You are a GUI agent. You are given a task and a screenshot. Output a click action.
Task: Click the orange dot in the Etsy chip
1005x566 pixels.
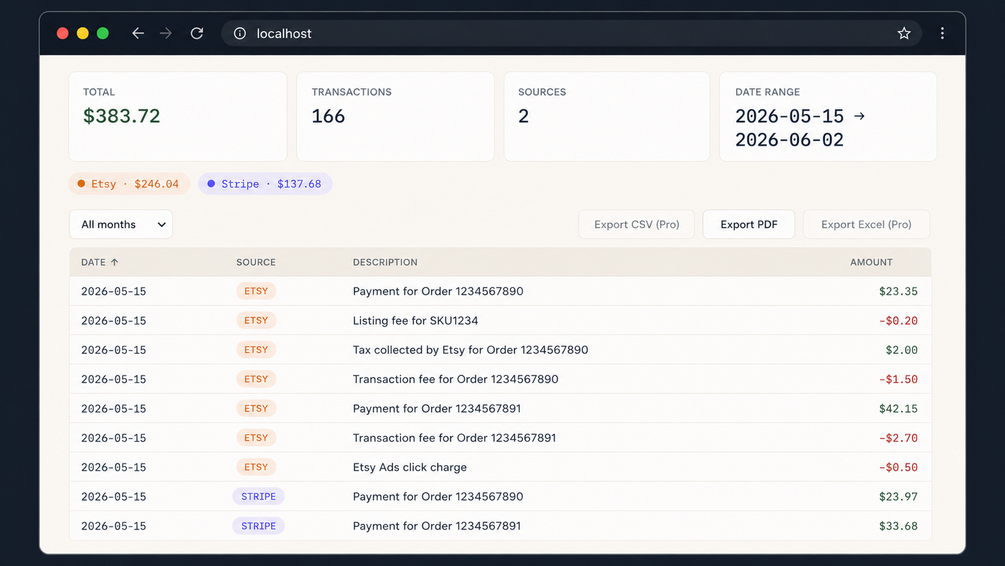(x=81, y=184)
